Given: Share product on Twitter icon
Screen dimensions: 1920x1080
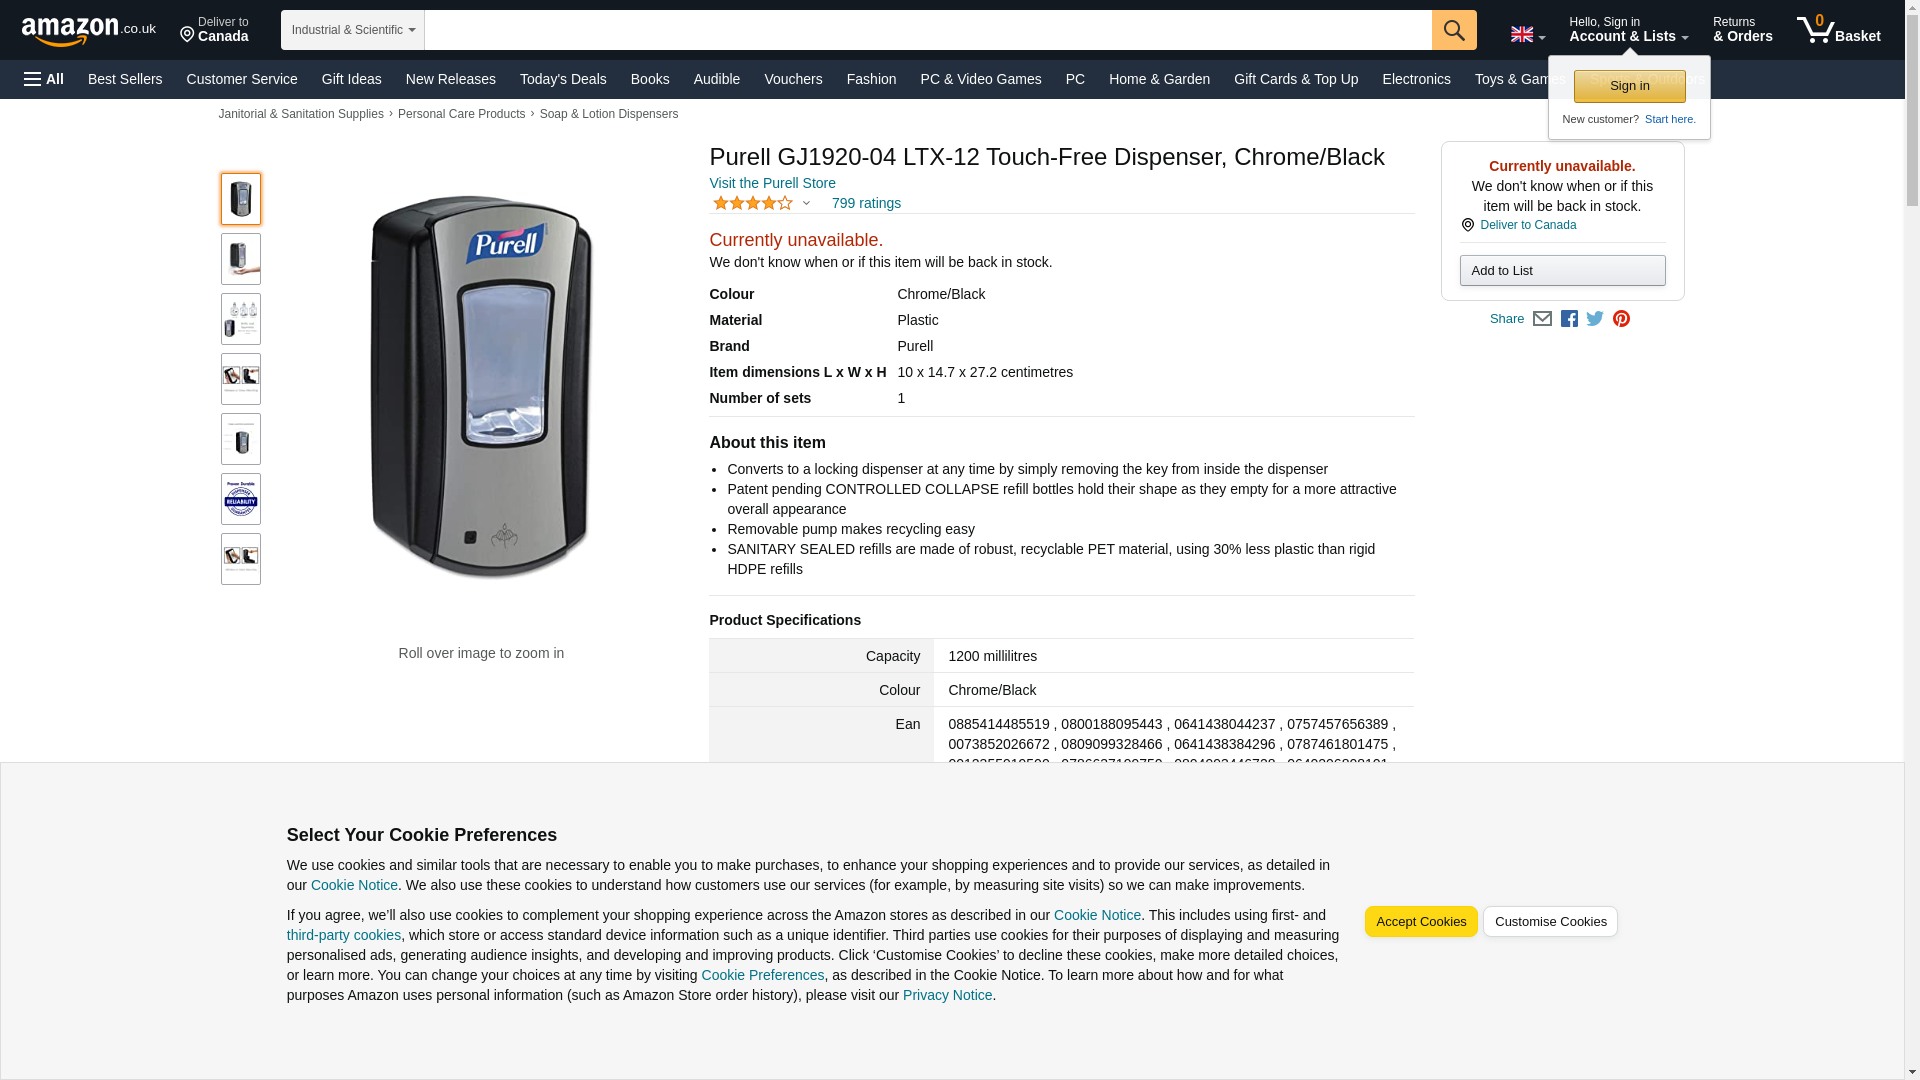Looking at the screenshot, I should coord(1595,319).
